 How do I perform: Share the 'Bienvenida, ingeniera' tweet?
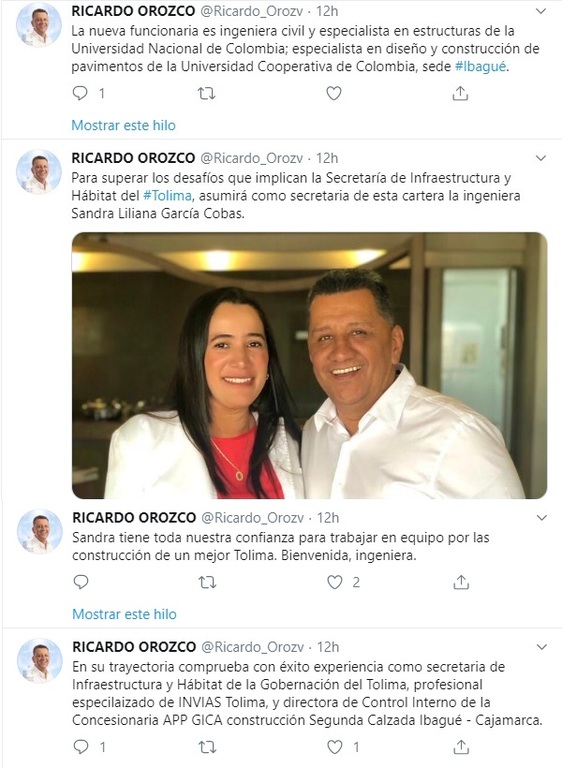click(x=461, y=582)
